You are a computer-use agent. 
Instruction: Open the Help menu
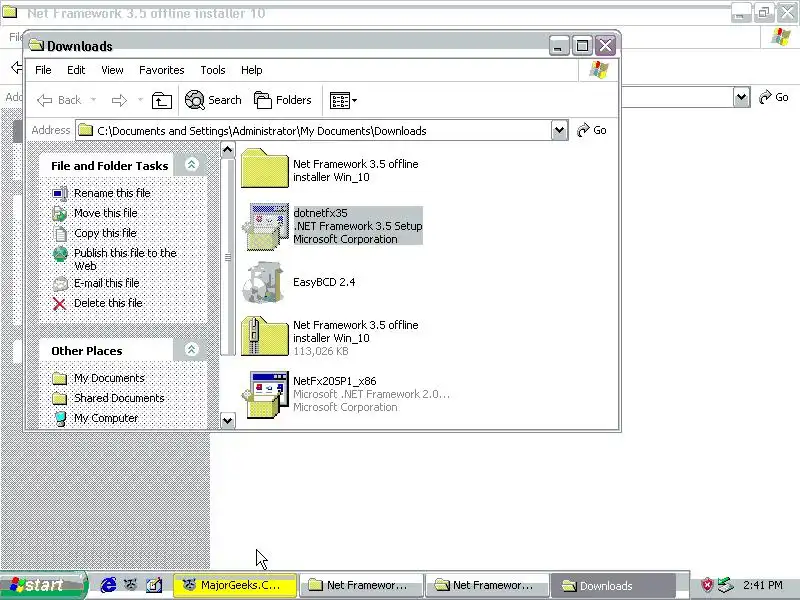[252, 70]
